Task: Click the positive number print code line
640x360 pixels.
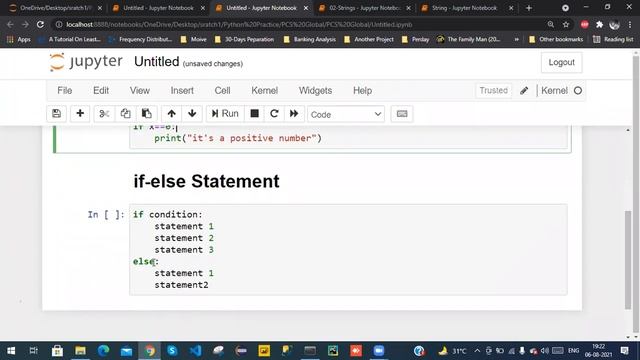Action: 238,138
